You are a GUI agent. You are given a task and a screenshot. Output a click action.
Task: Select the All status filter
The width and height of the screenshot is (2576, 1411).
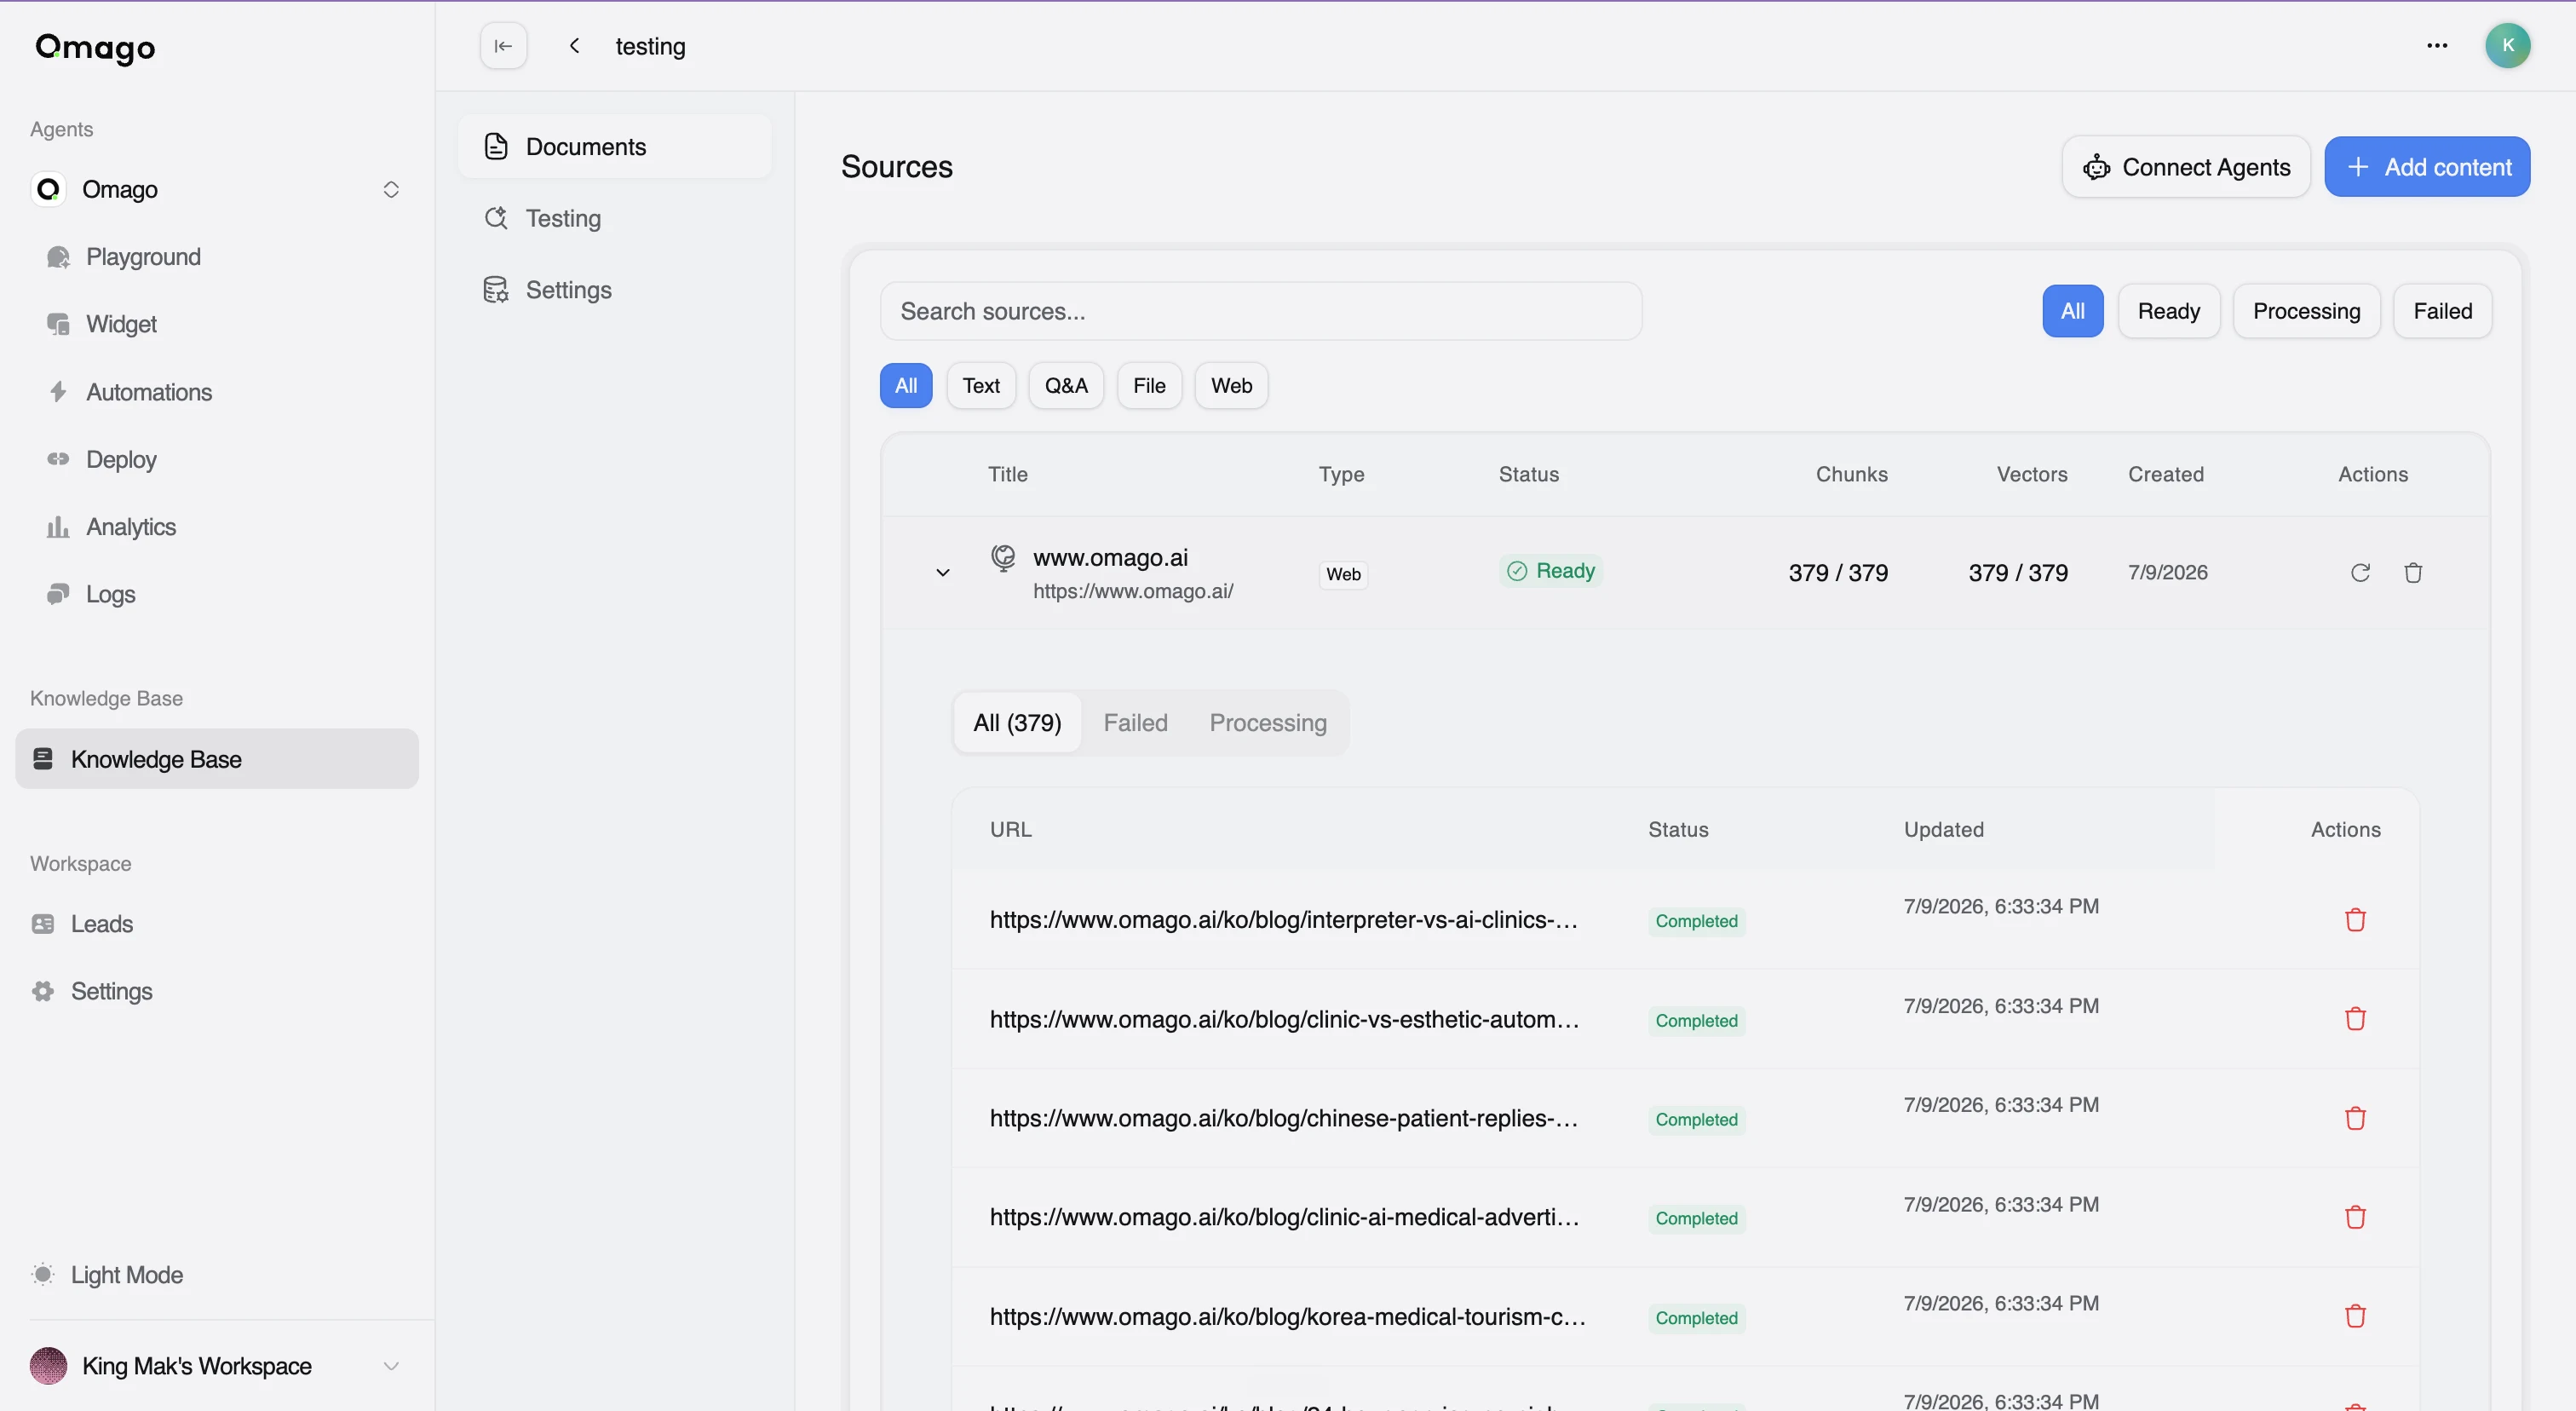(2072, 311)
